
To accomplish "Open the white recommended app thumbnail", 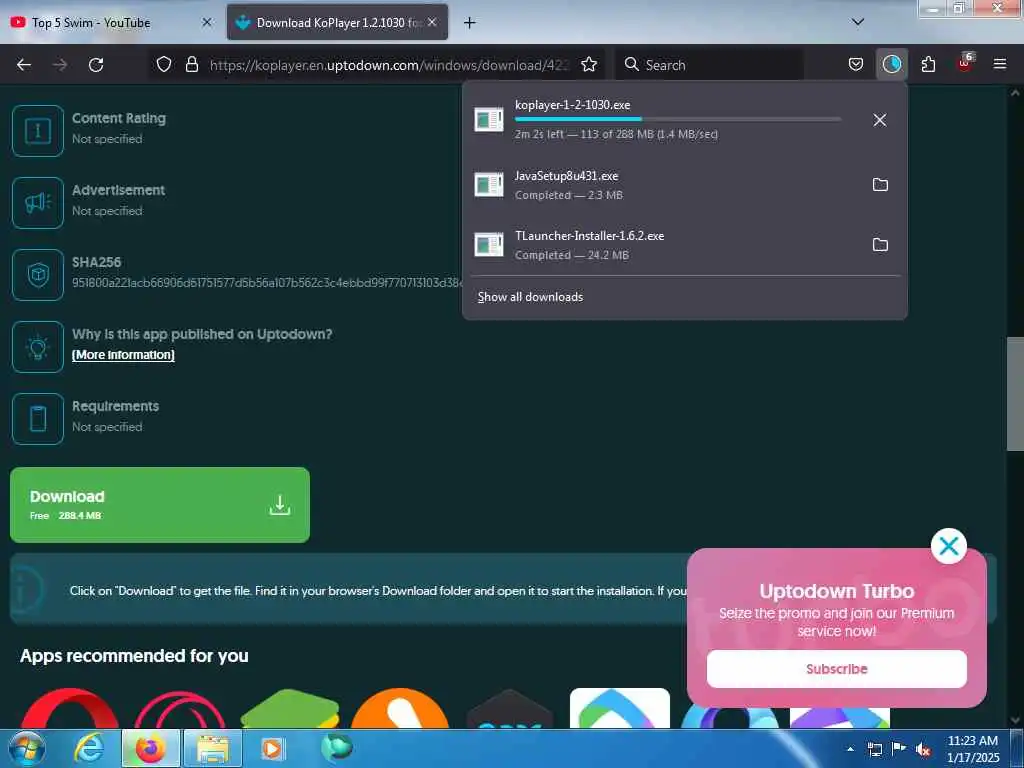I will pos(620,708).
